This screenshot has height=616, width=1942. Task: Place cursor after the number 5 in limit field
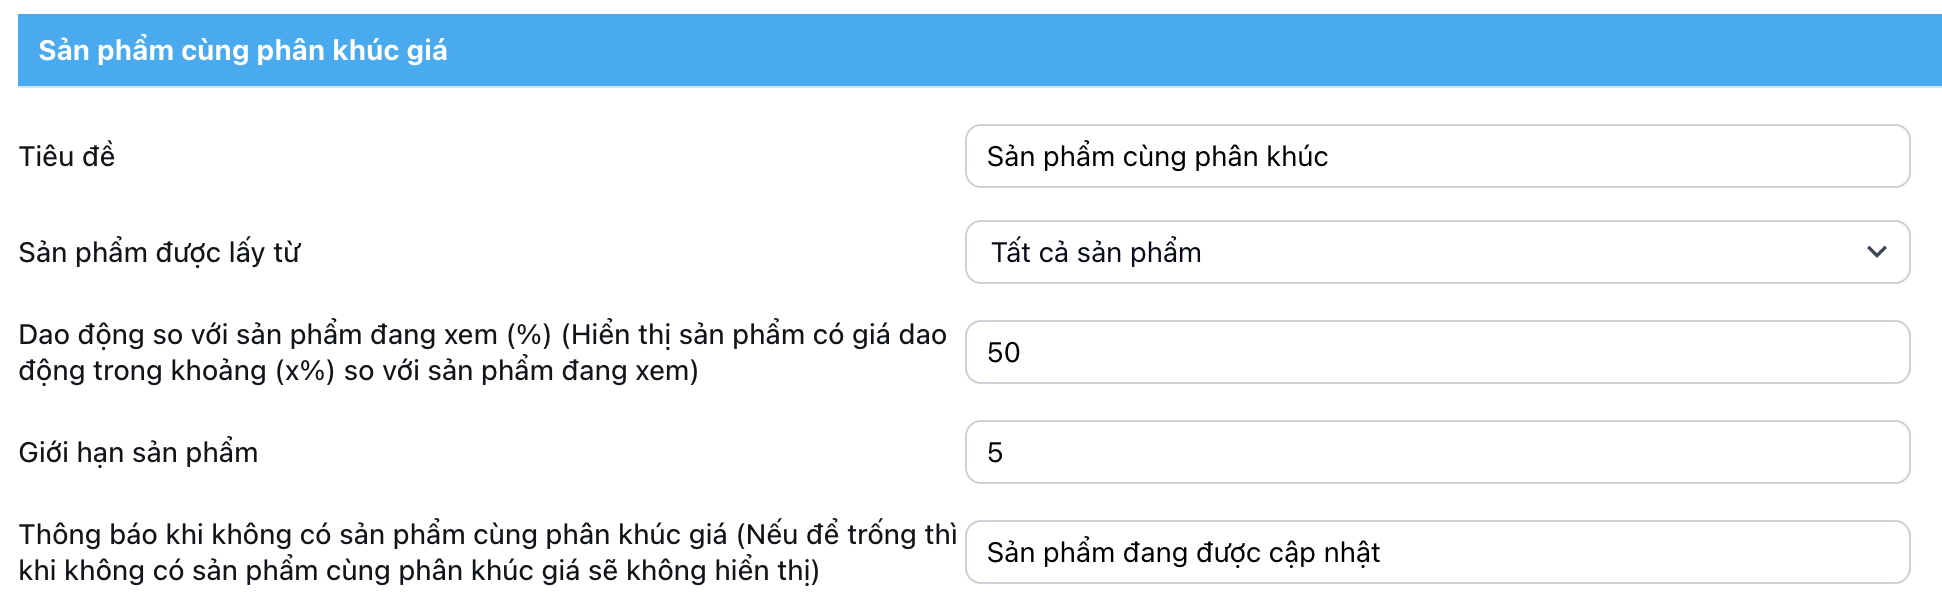pyautogui.click(x=1005, y=452)
